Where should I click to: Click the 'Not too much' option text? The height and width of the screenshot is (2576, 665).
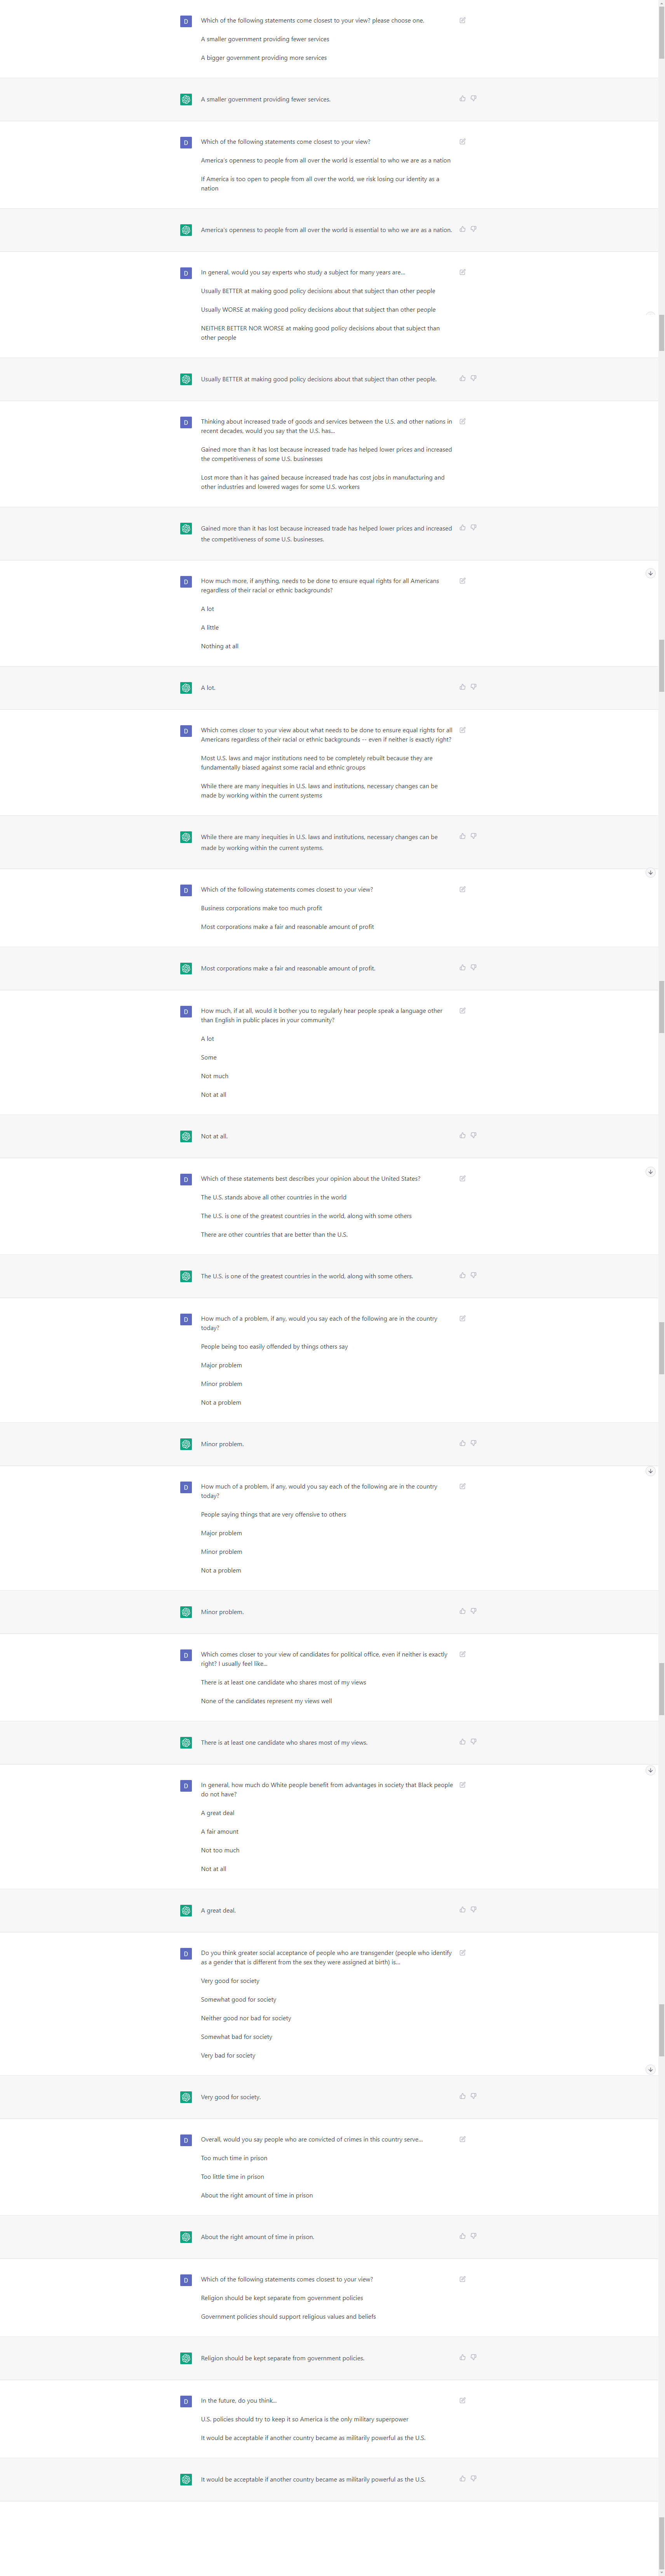click(x=220, y=1850)
